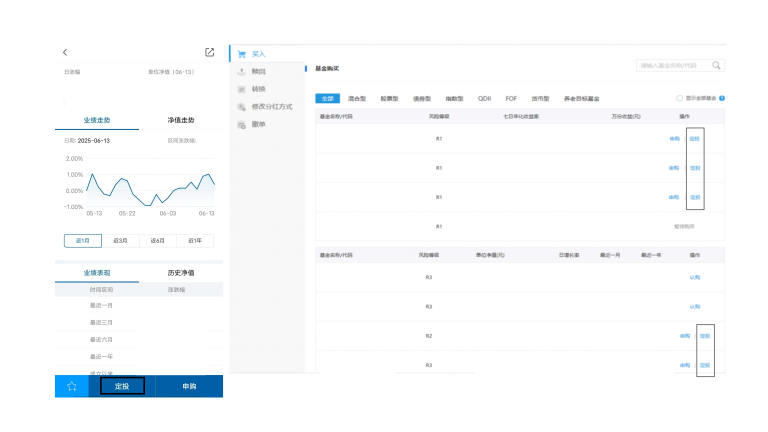Select the 近1月 chart period
The image size is (768, 432).
pyautogui.click(x=83, y=240)
